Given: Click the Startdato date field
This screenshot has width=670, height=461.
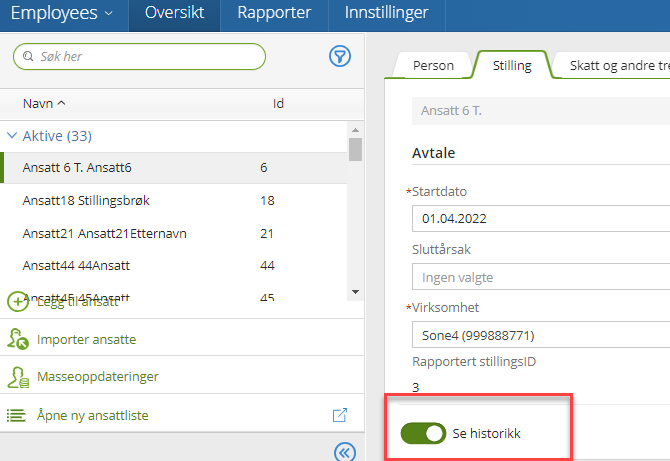Looking at the screenshot, I should pyautogui.click(x=541, y=218).
